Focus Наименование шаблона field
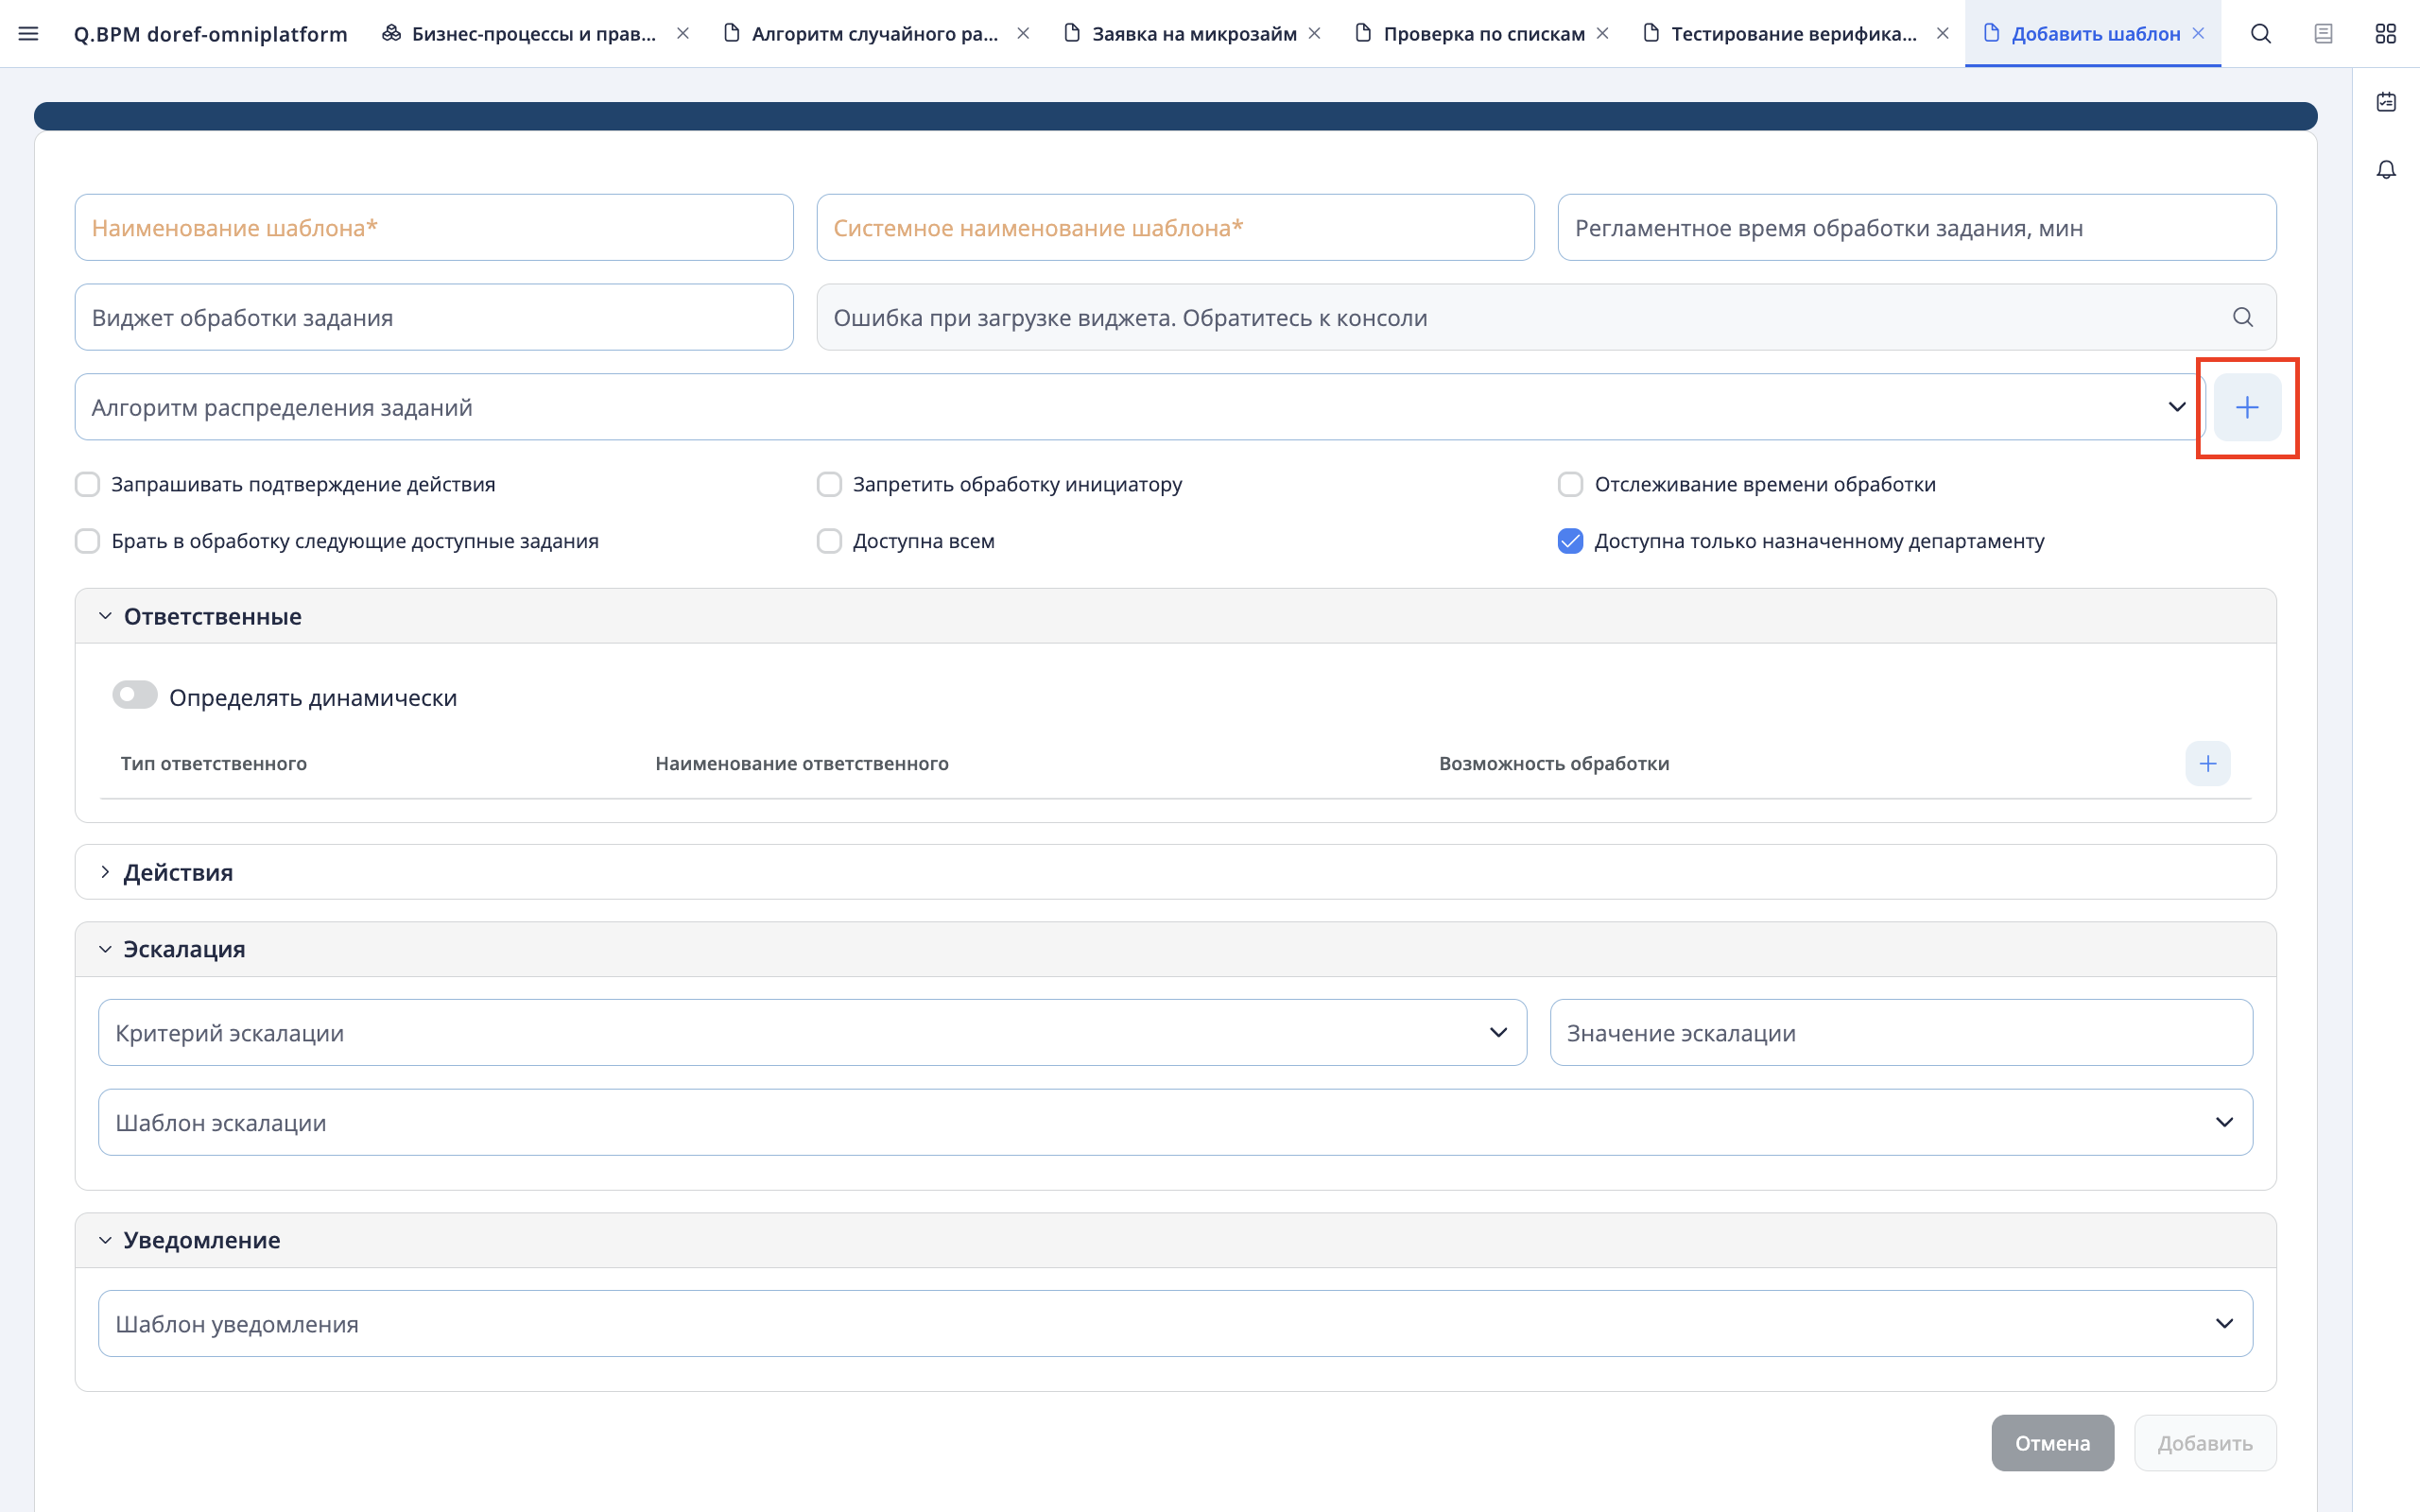 (x=434, y=228)
